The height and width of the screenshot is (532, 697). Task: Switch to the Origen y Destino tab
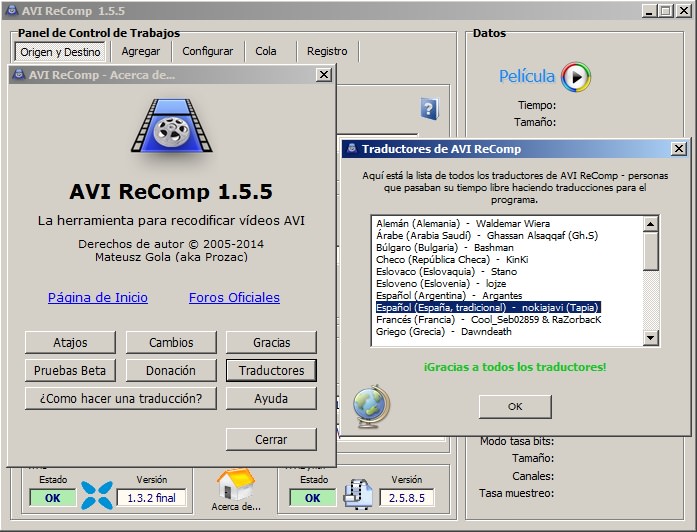pos(60,52)
